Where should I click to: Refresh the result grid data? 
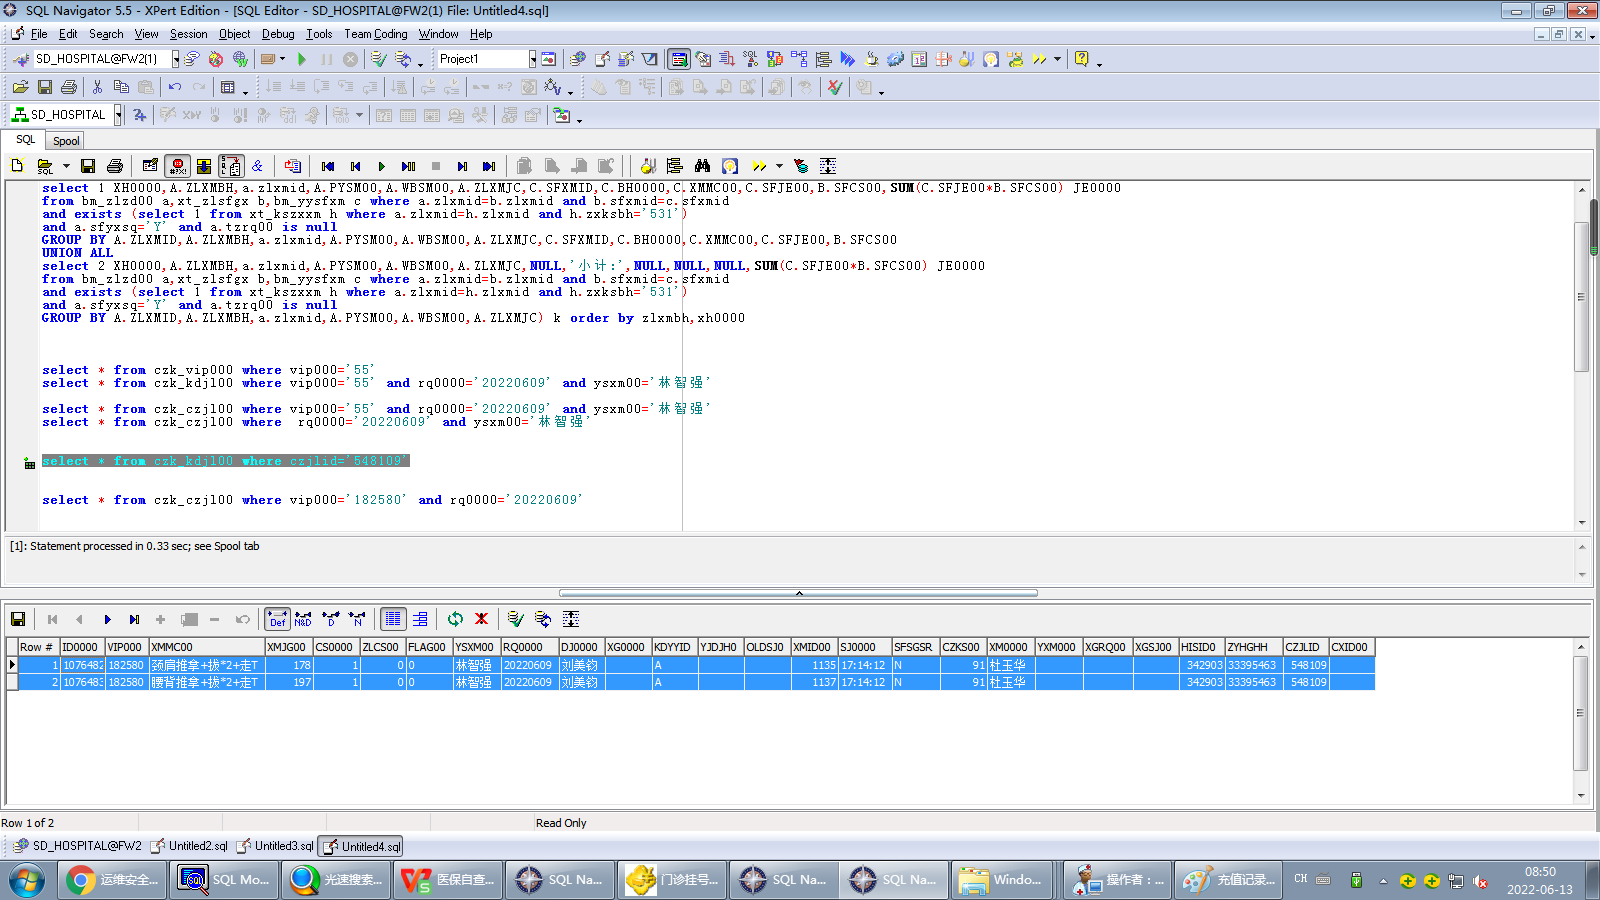[x=455, y=619]
